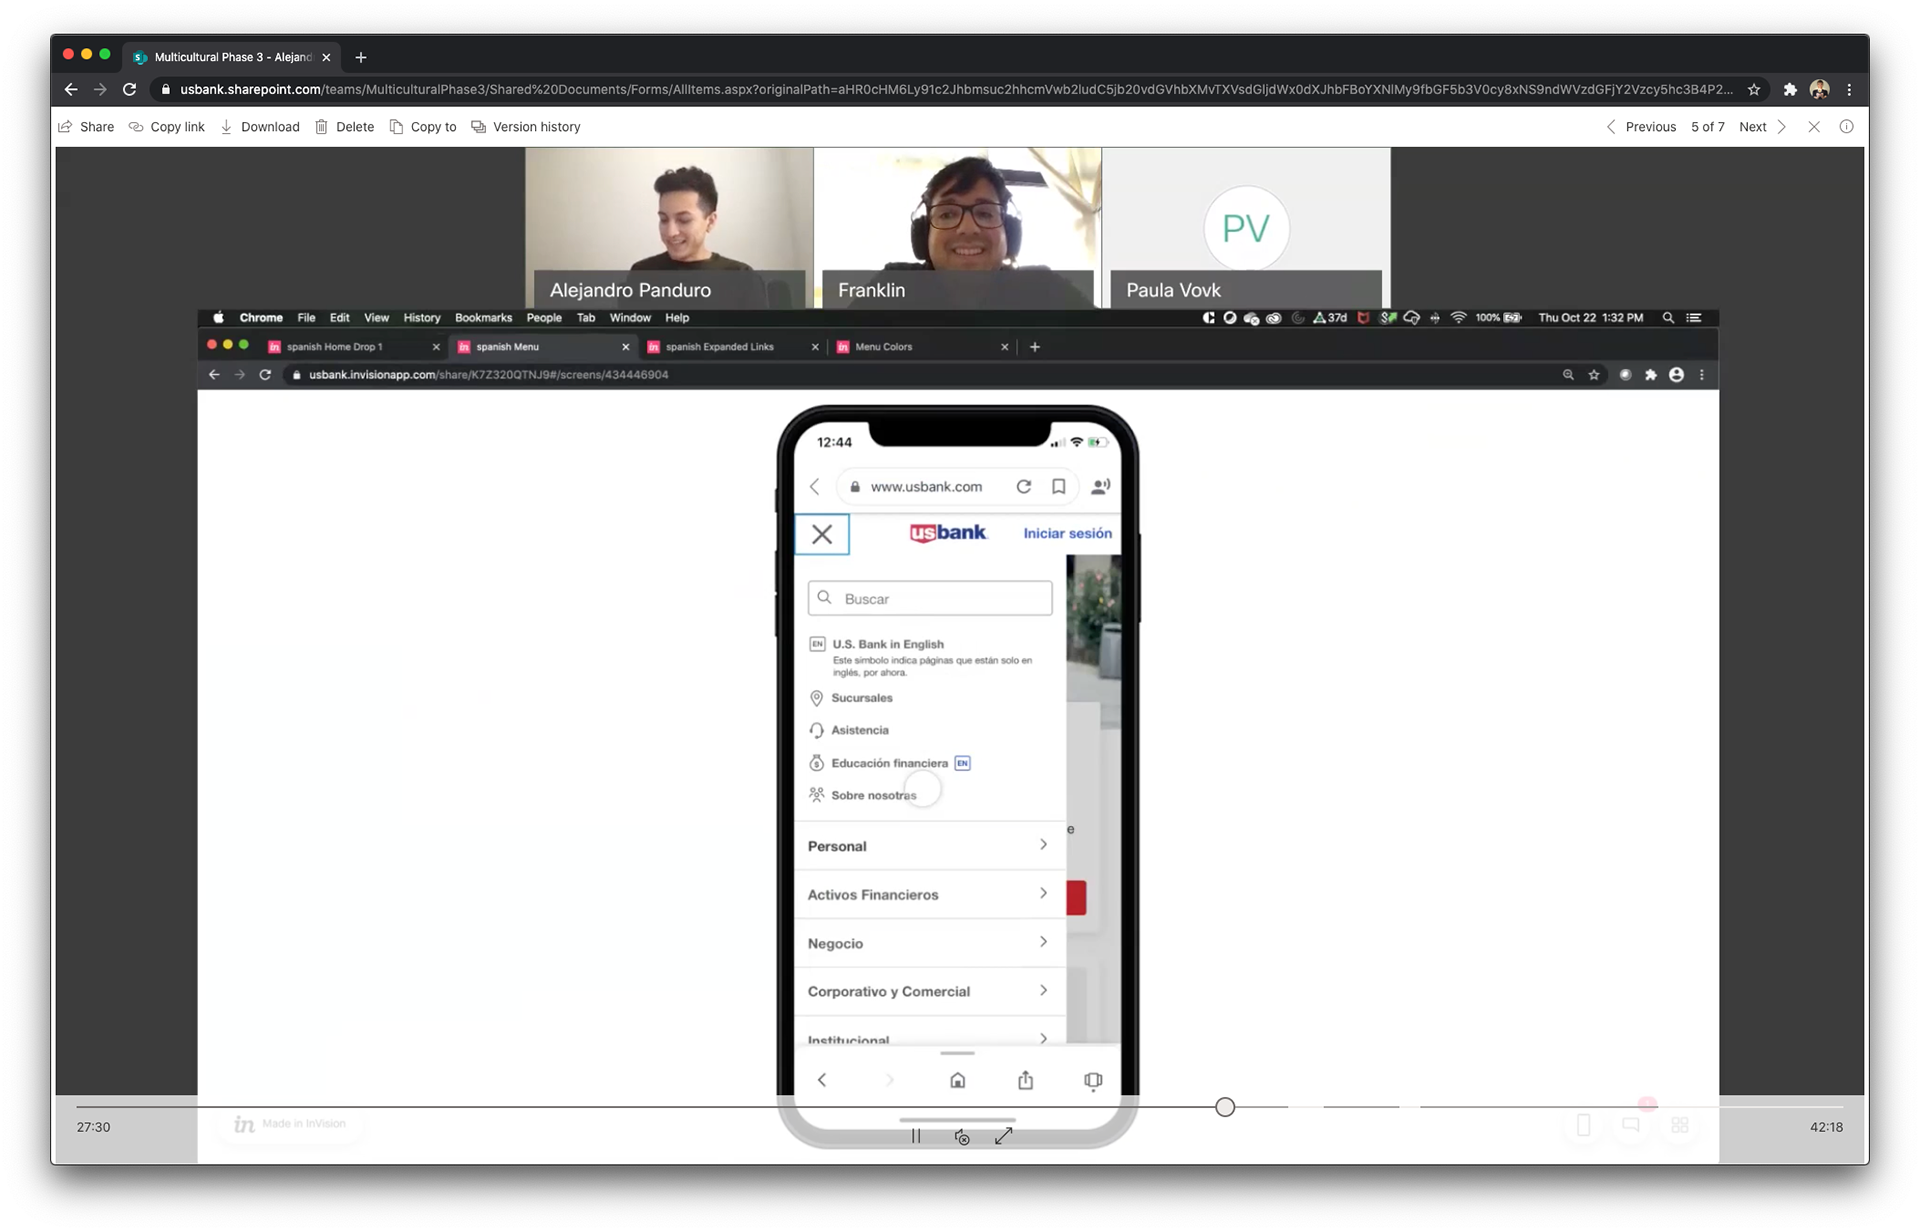
Task: Click the Buscar search field
Action: (x=930, y=598)
